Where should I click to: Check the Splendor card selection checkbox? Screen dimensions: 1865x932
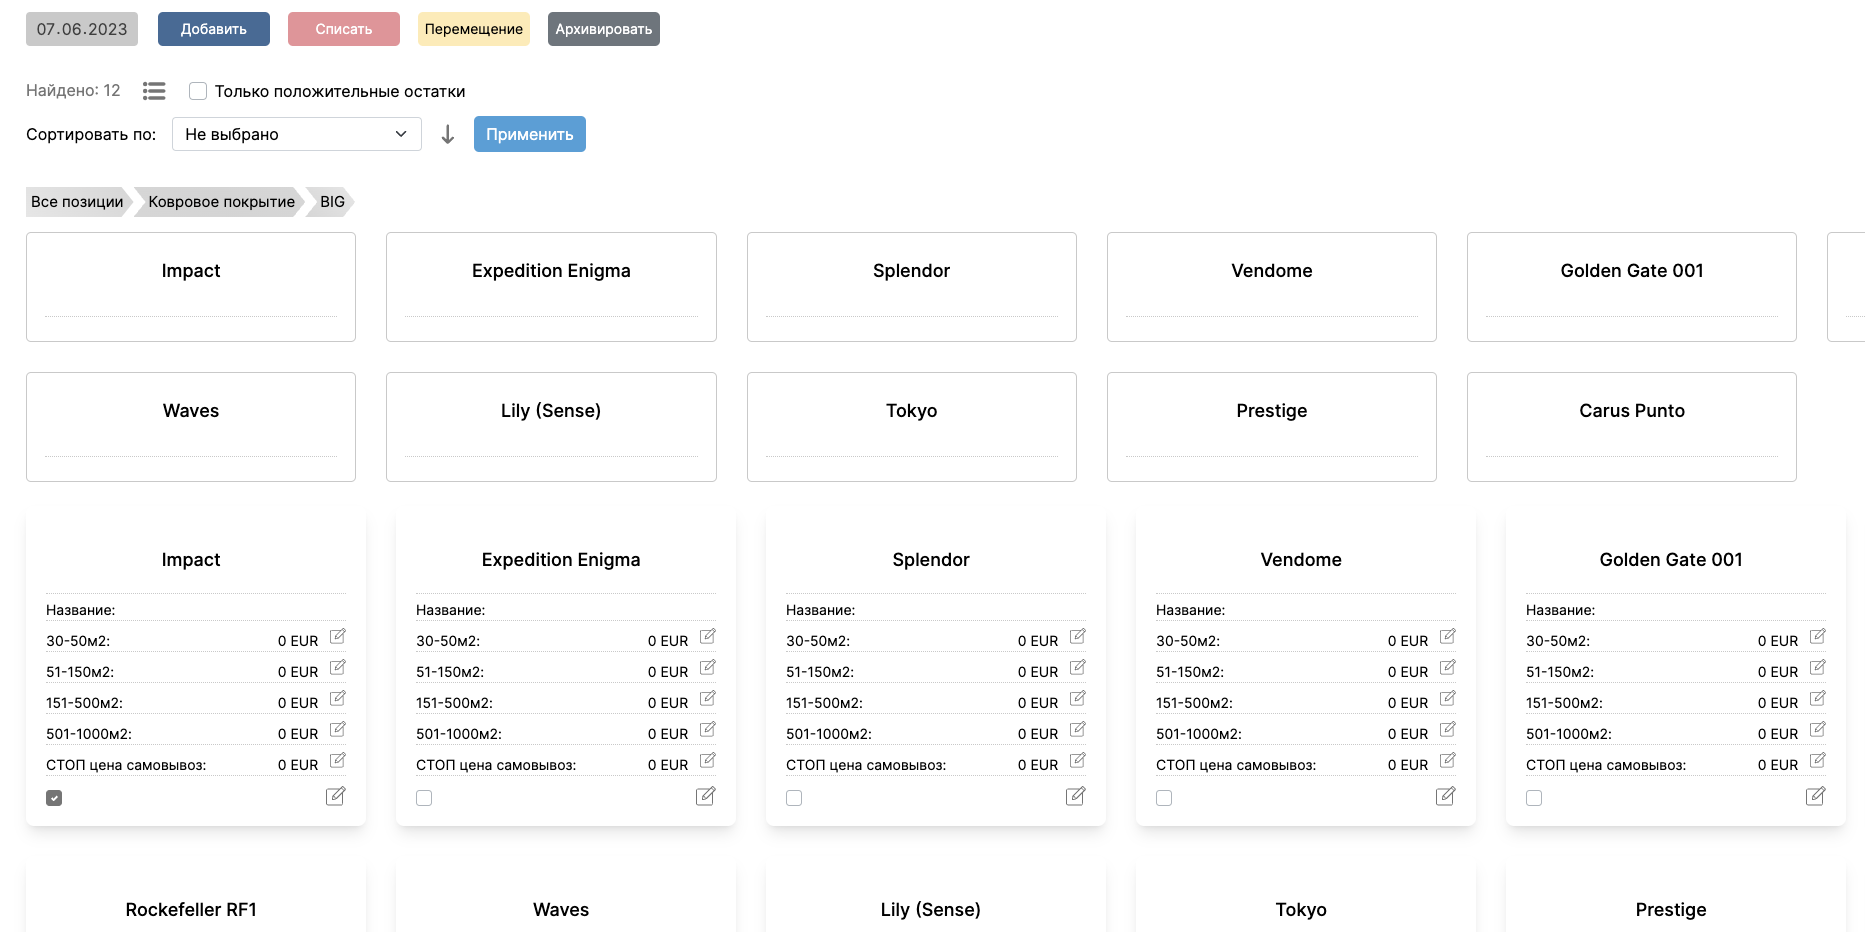click(793, 797)
